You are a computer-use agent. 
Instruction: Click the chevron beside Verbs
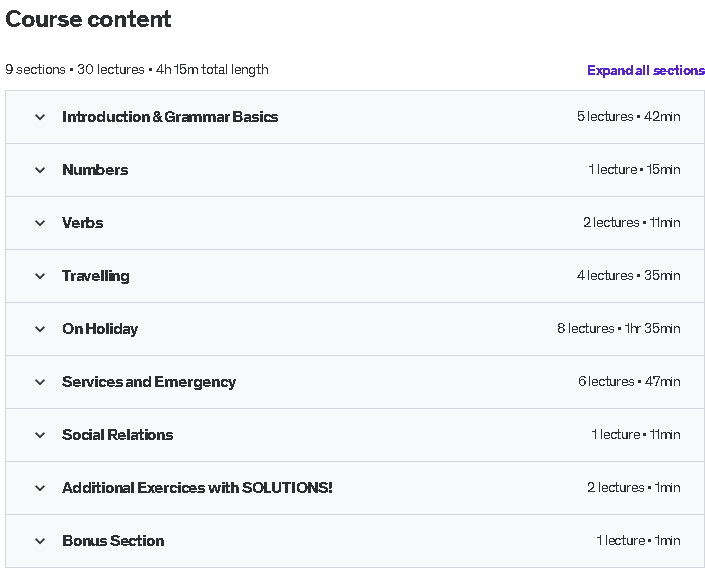pyautogui.click(x=40, y=223)
